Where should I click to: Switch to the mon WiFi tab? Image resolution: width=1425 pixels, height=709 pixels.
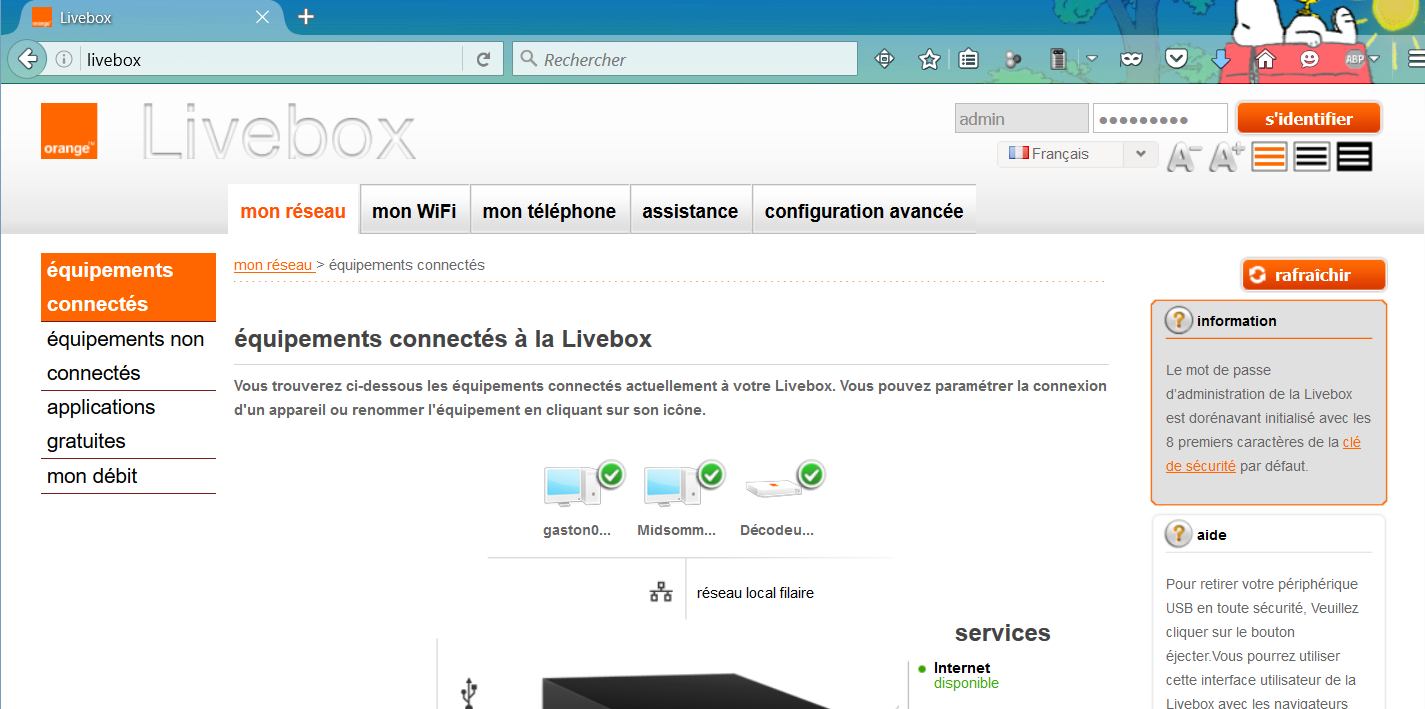click(x=414, y=210)
